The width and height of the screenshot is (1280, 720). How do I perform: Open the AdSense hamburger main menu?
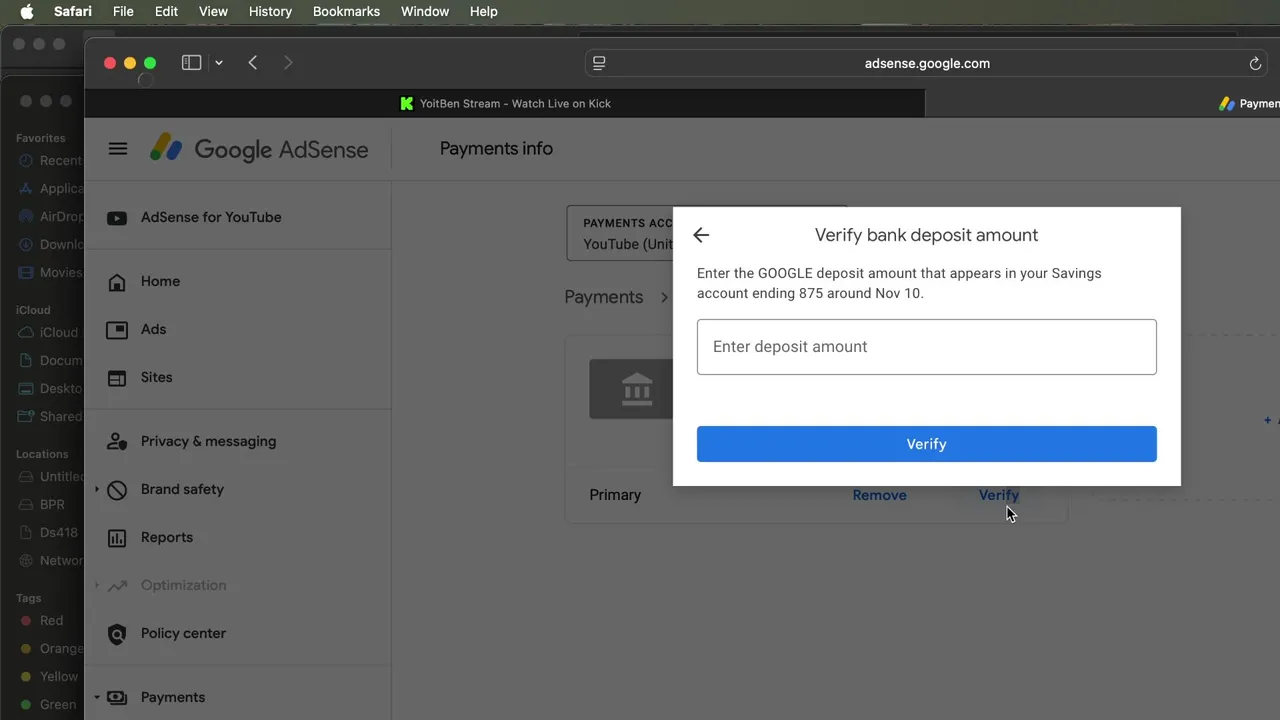118,149
